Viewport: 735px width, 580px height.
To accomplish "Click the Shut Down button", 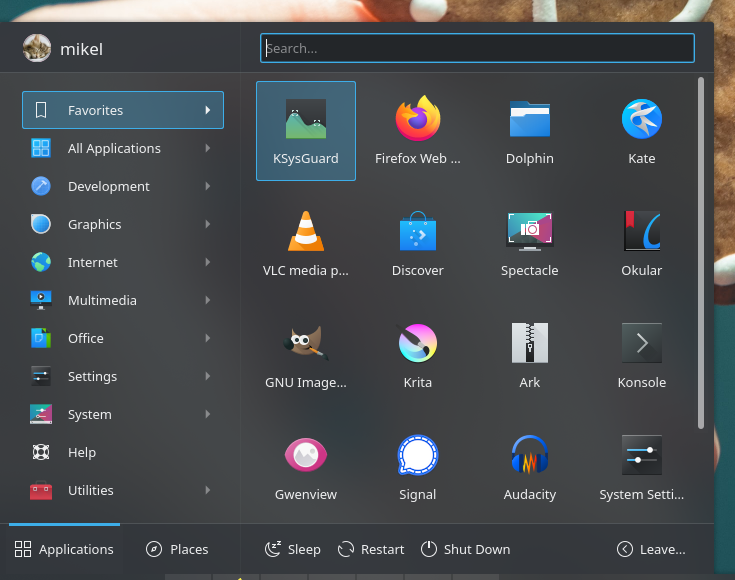I will 465,549.
